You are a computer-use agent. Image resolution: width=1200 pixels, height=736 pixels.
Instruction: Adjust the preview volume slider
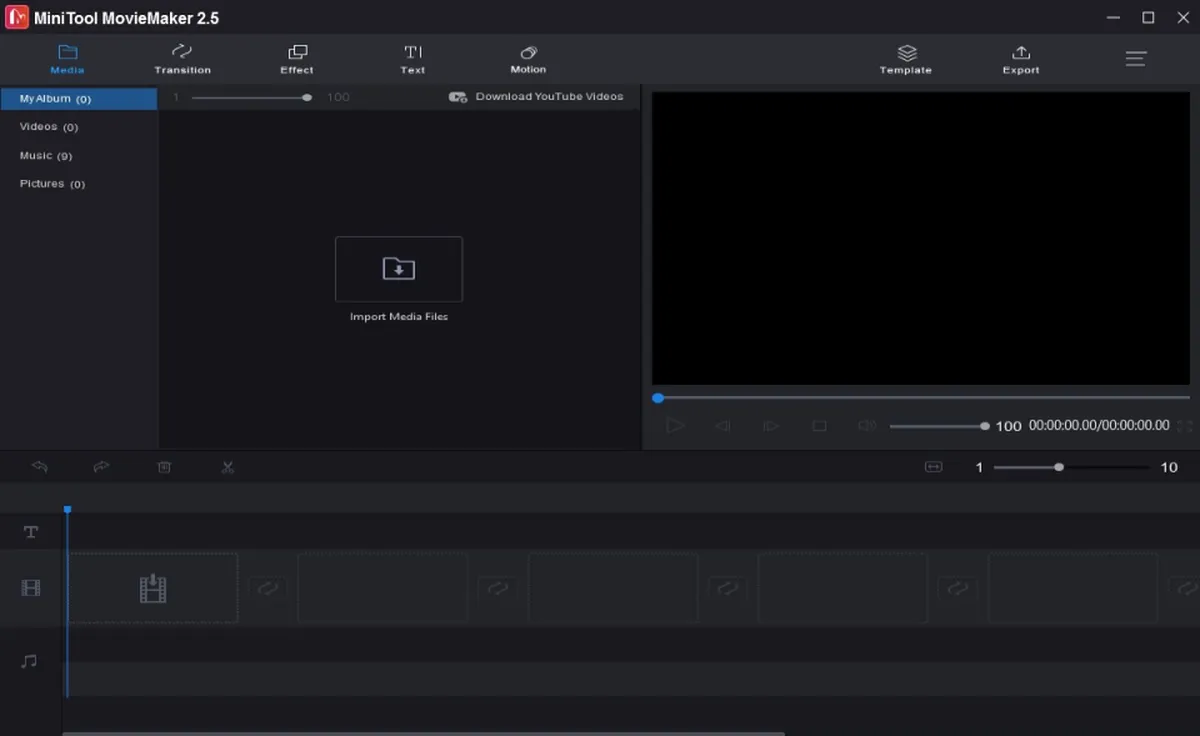[939, 426]
